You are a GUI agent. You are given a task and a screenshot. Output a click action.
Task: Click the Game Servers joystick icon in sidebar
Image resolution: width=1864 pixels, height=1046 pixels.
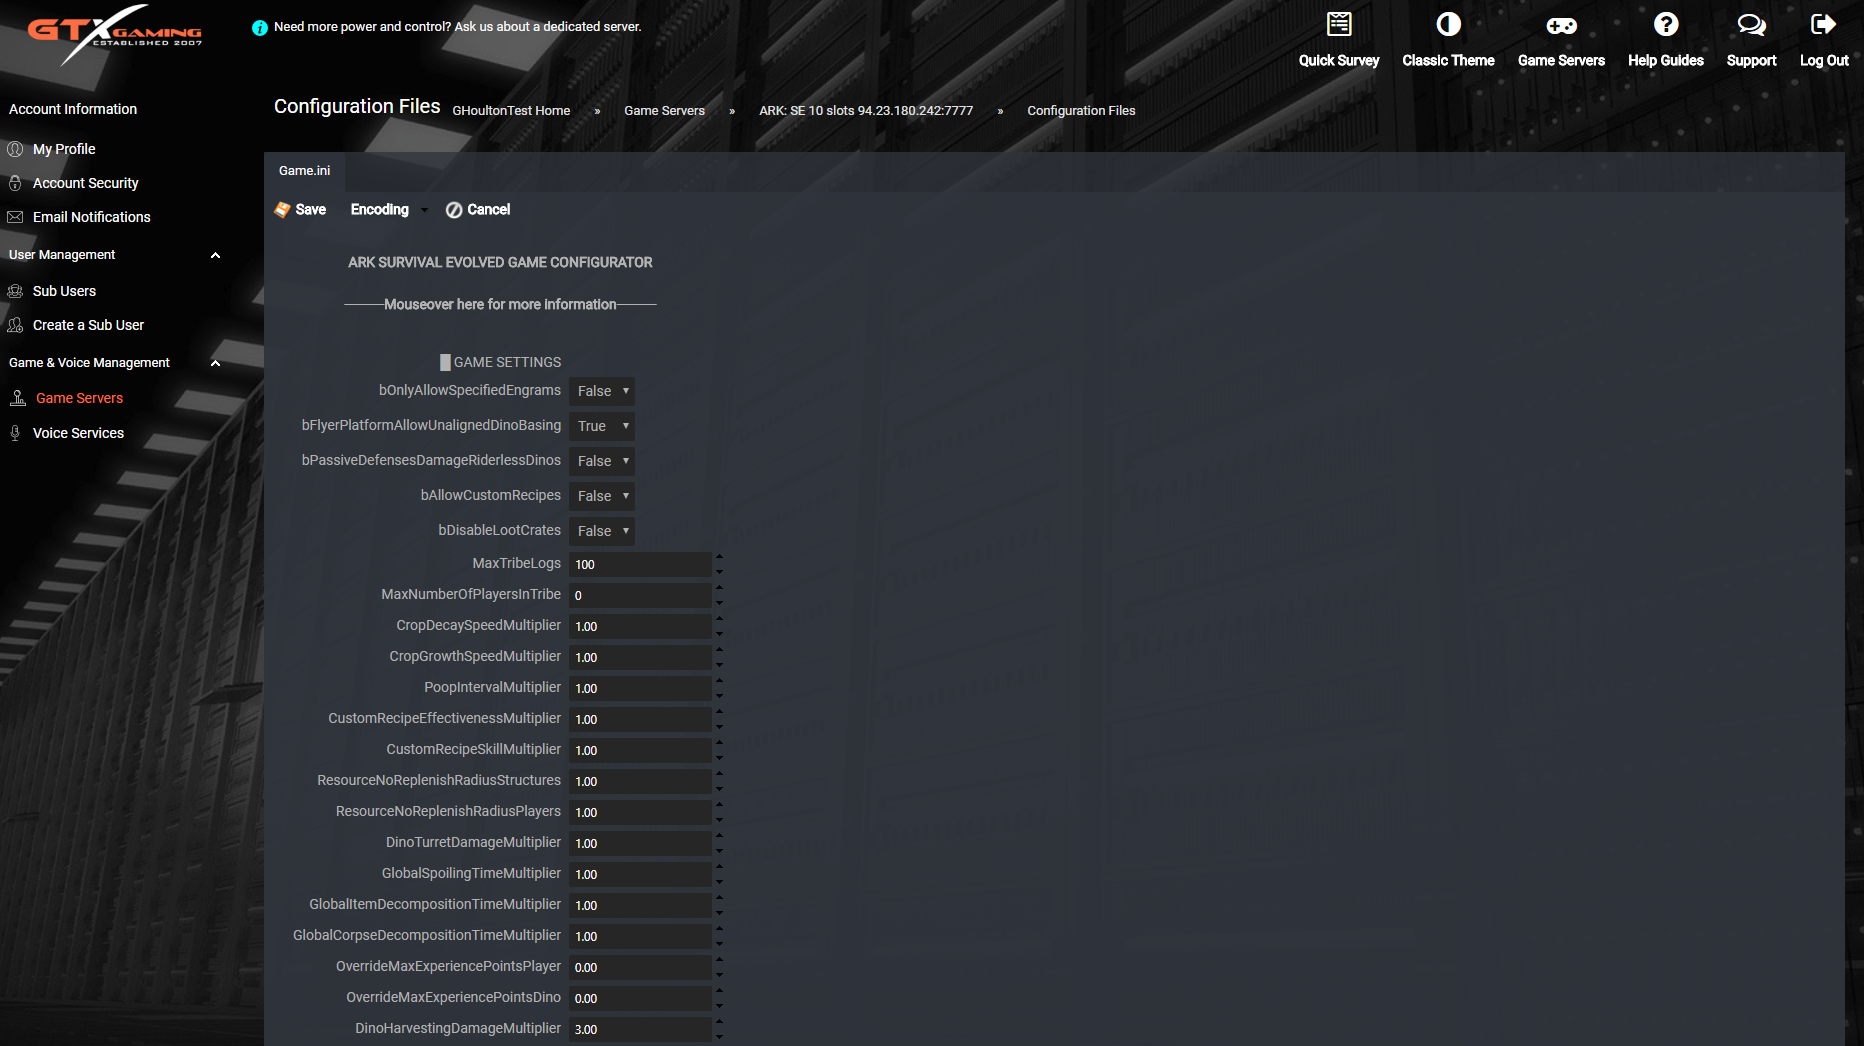tap(18, 398)
